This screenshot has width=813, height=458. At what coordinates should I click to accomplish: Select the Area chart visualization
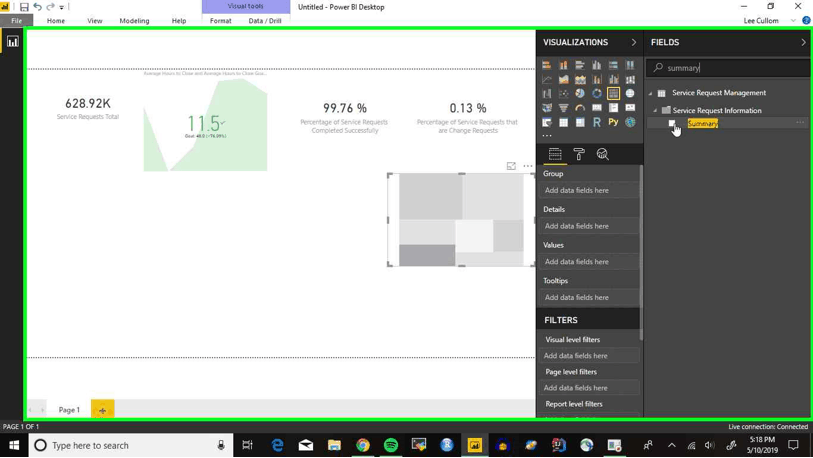click(563, 79)
